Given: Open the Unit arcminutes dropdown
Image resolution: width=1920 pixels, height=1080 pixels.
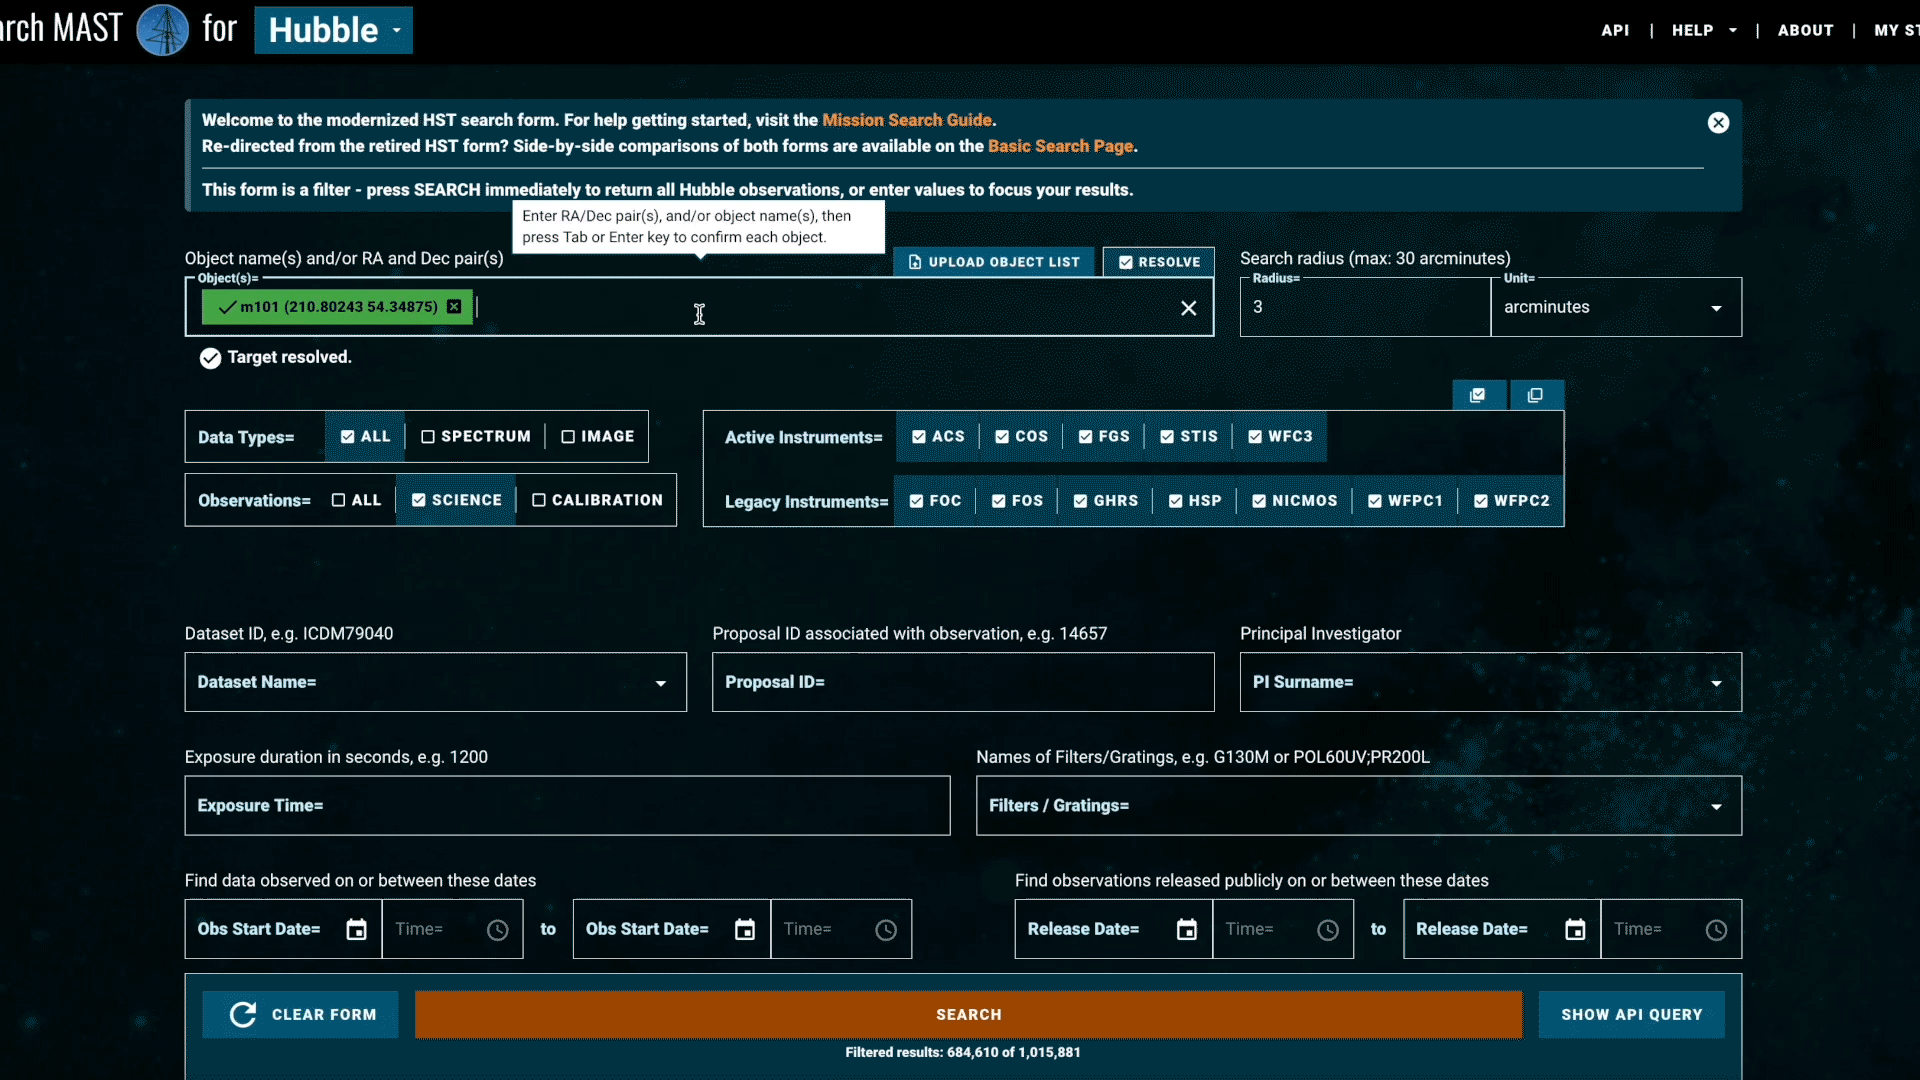Looking at the screenshot, I should [x=1616, y=308].
